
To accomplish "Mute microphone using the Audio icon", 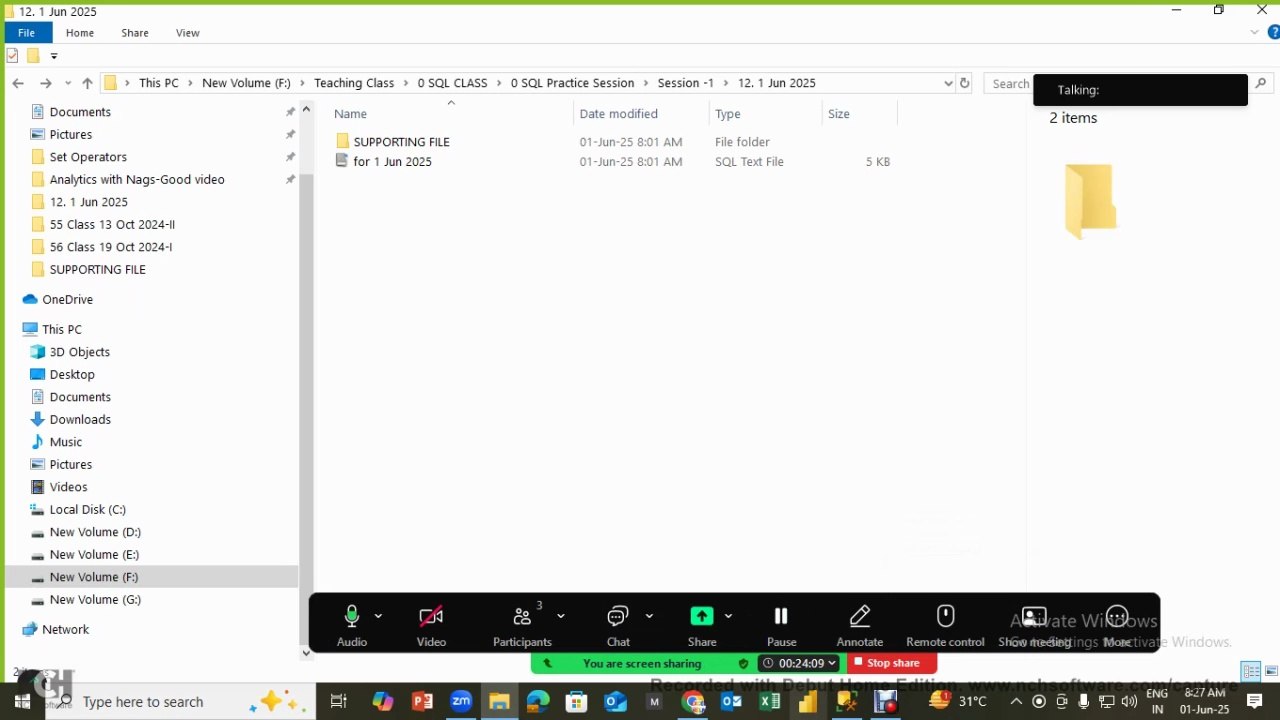I will 351,617.
